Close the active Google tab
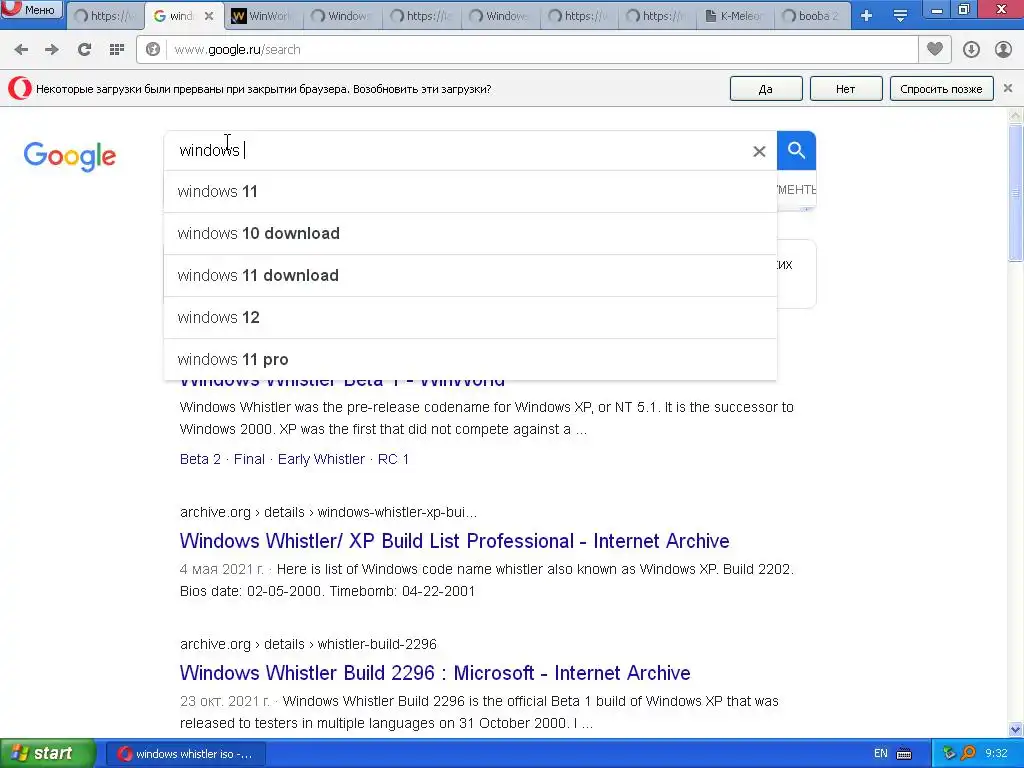The width and height of the screenshot is (1024, 768). (209, 16)
